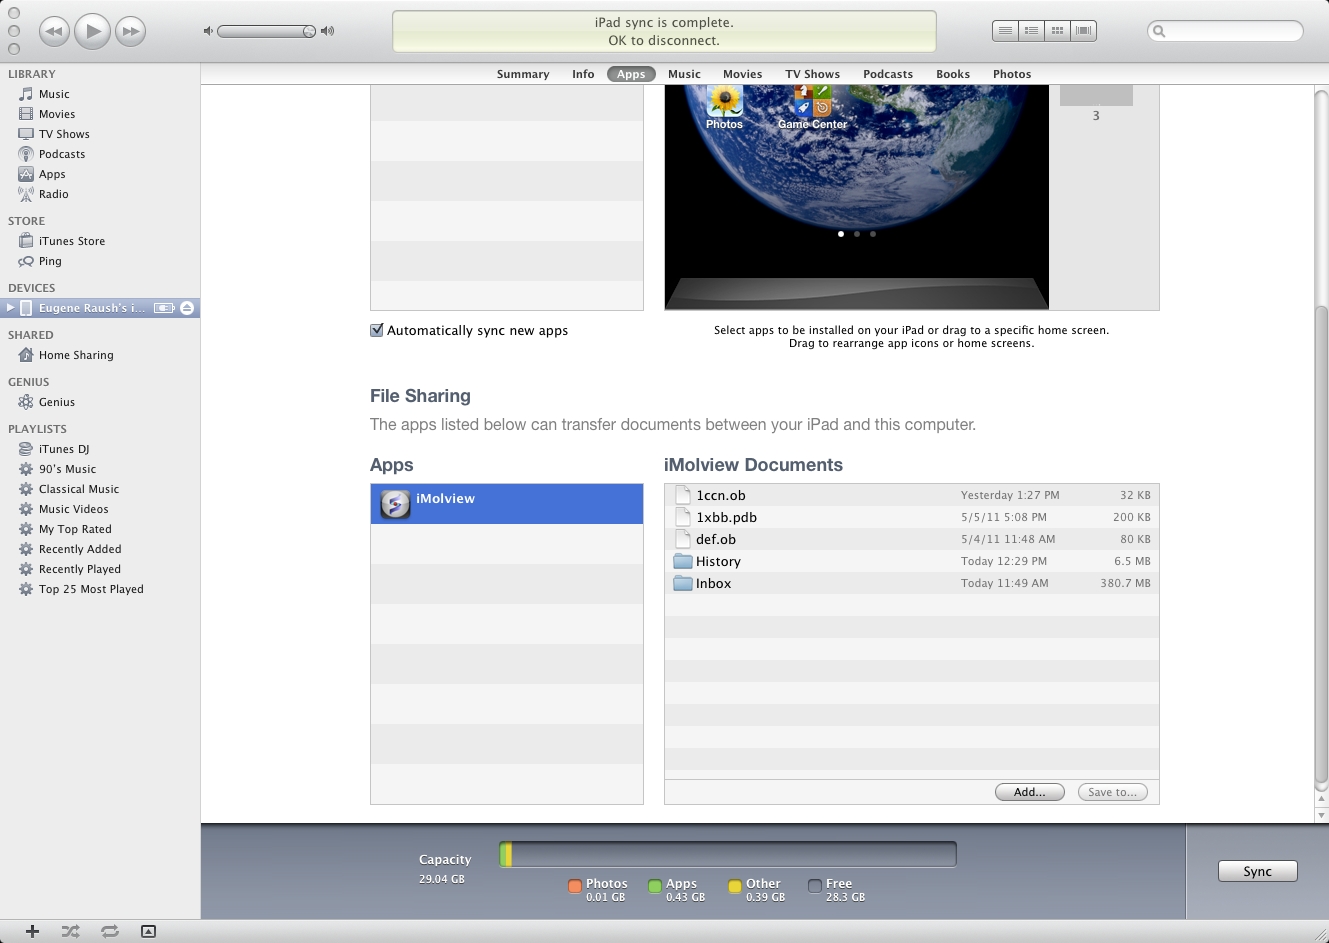This screenshot has height=943, width=1329.
Task: Click the eject iPad icon
Action: (x=187, y=308)
